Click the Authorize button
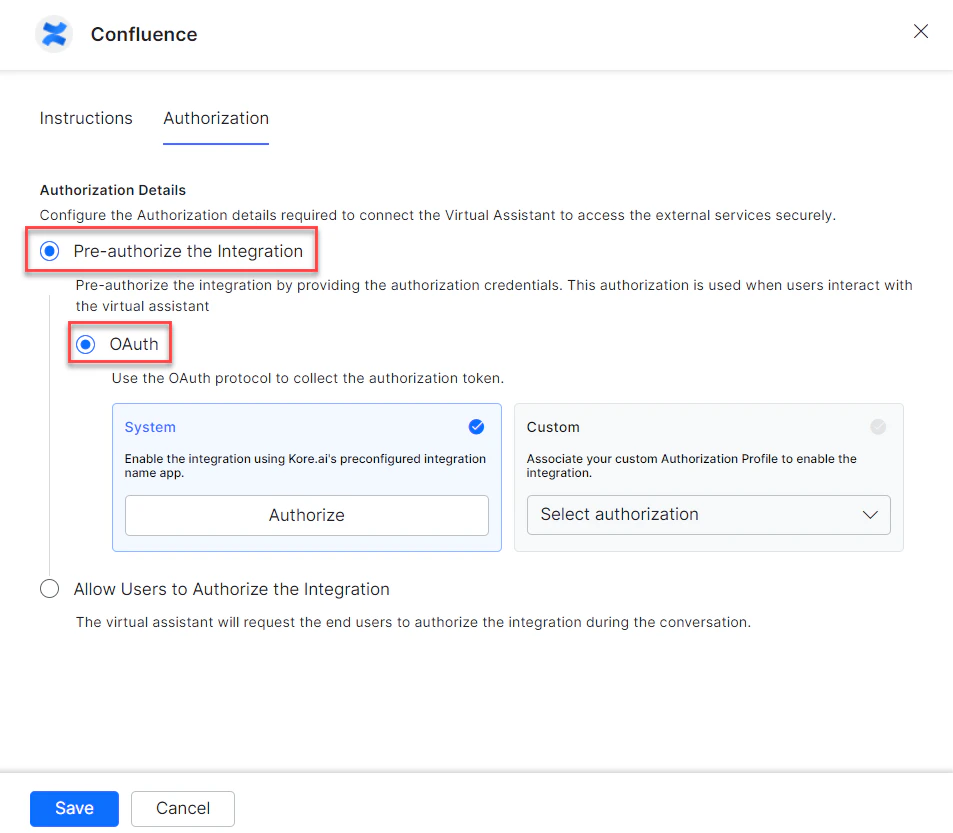The image size is (953, 833). pyautogui.click(x=306, y=515)
